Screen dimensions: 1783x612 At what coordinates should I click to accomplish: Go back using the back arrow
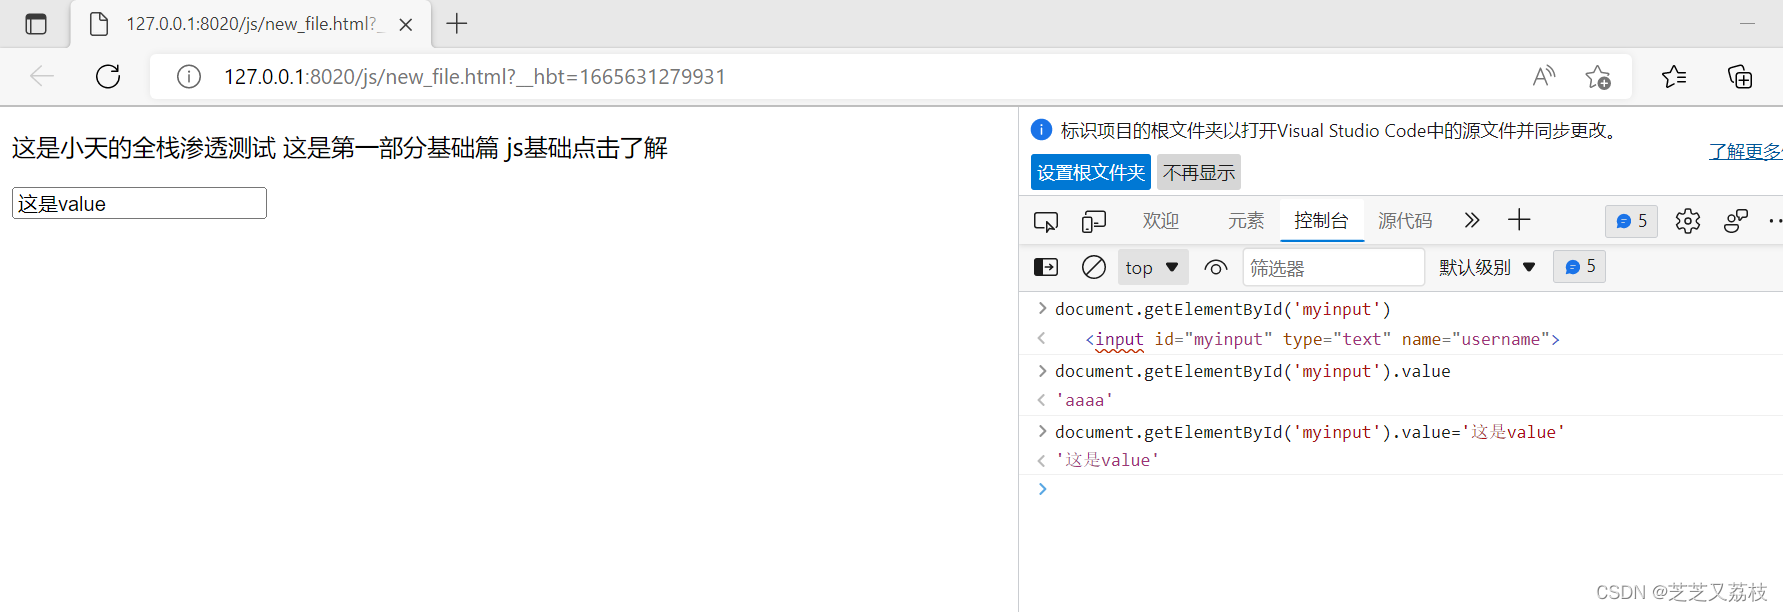click(x=42, y=76)
